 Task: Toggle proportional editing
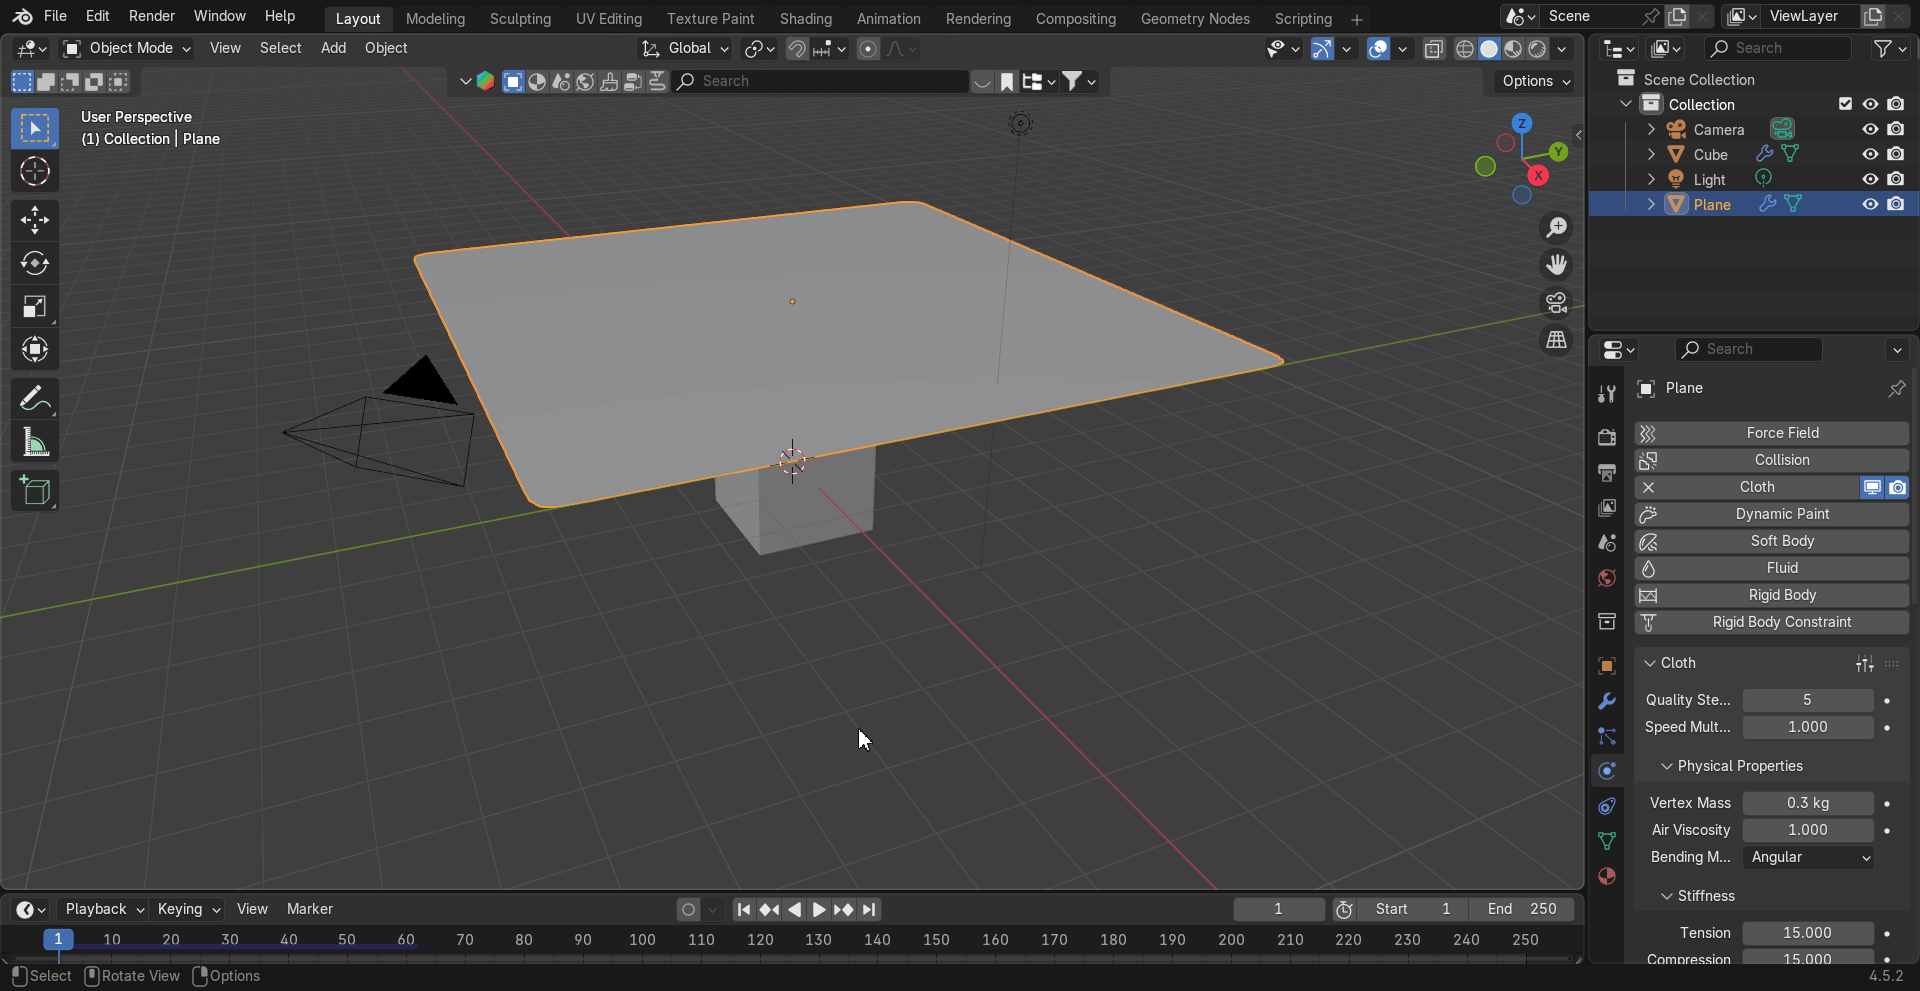tap(868, 49)
